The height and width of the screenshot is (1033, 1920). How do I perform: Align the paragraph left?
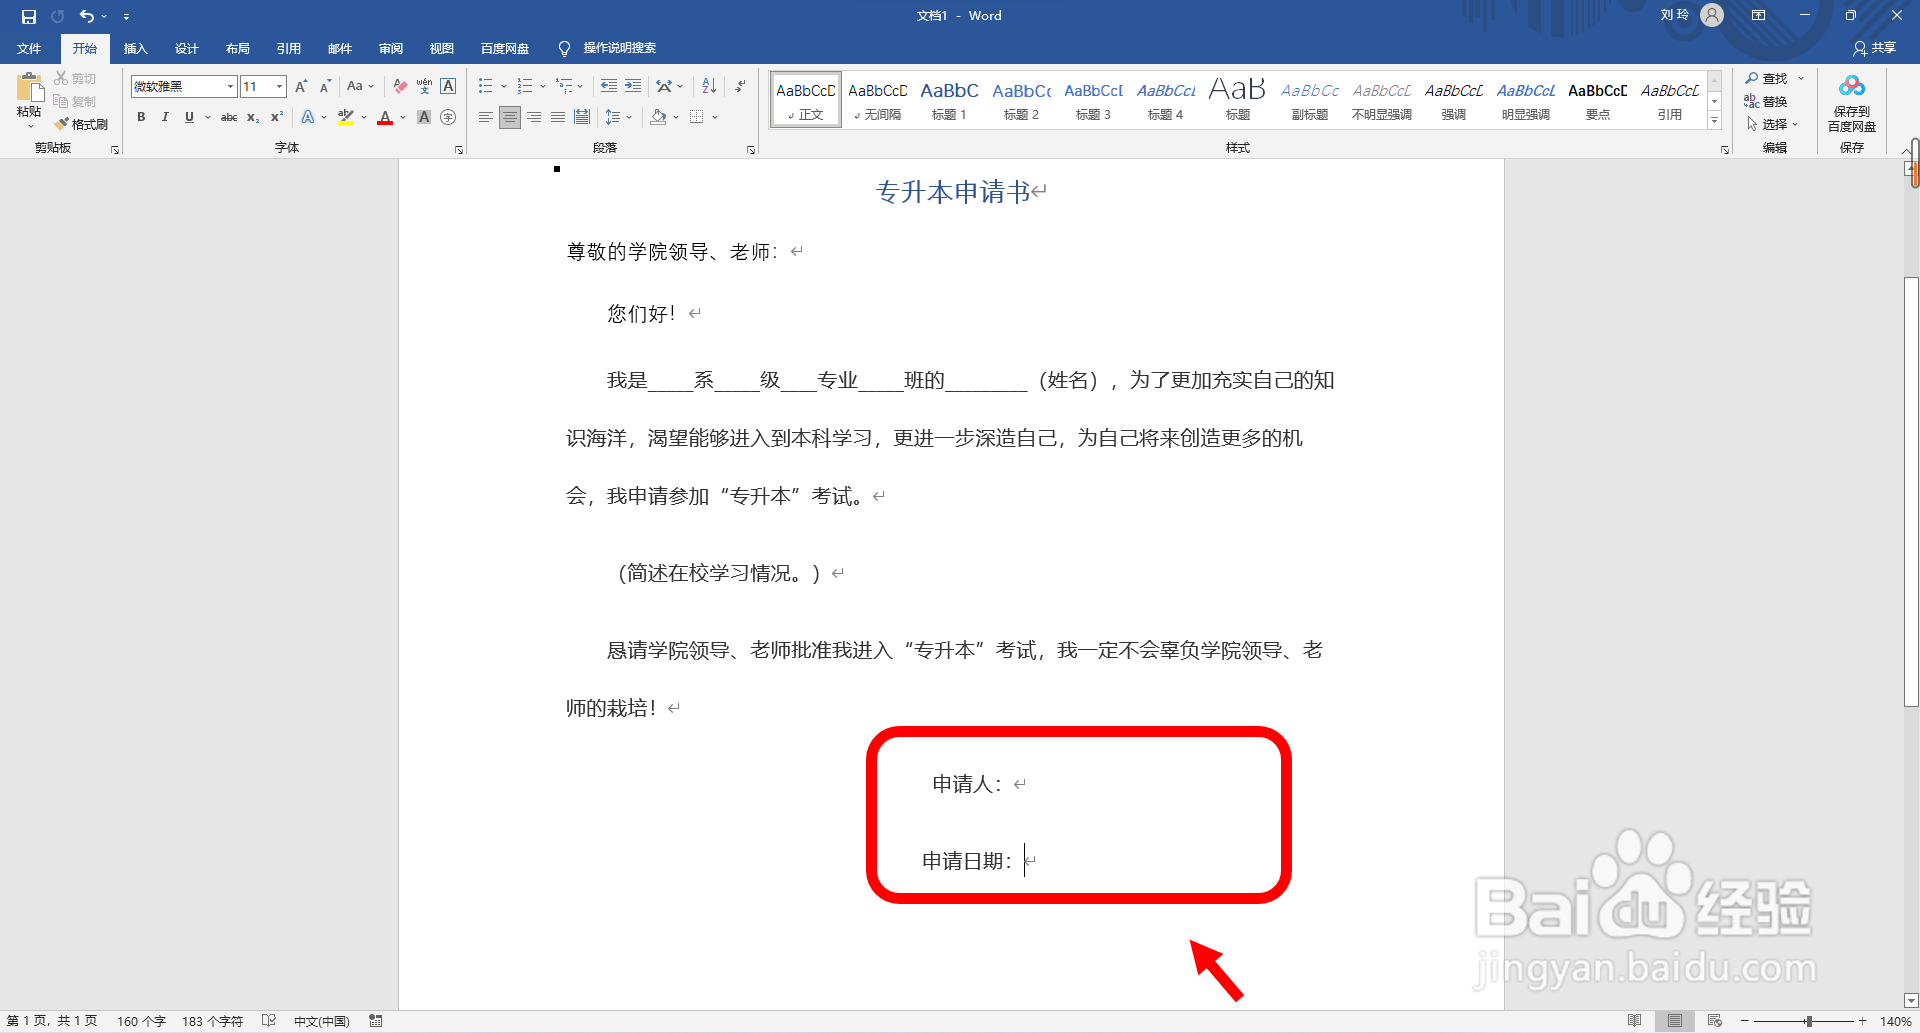point(485,117)
